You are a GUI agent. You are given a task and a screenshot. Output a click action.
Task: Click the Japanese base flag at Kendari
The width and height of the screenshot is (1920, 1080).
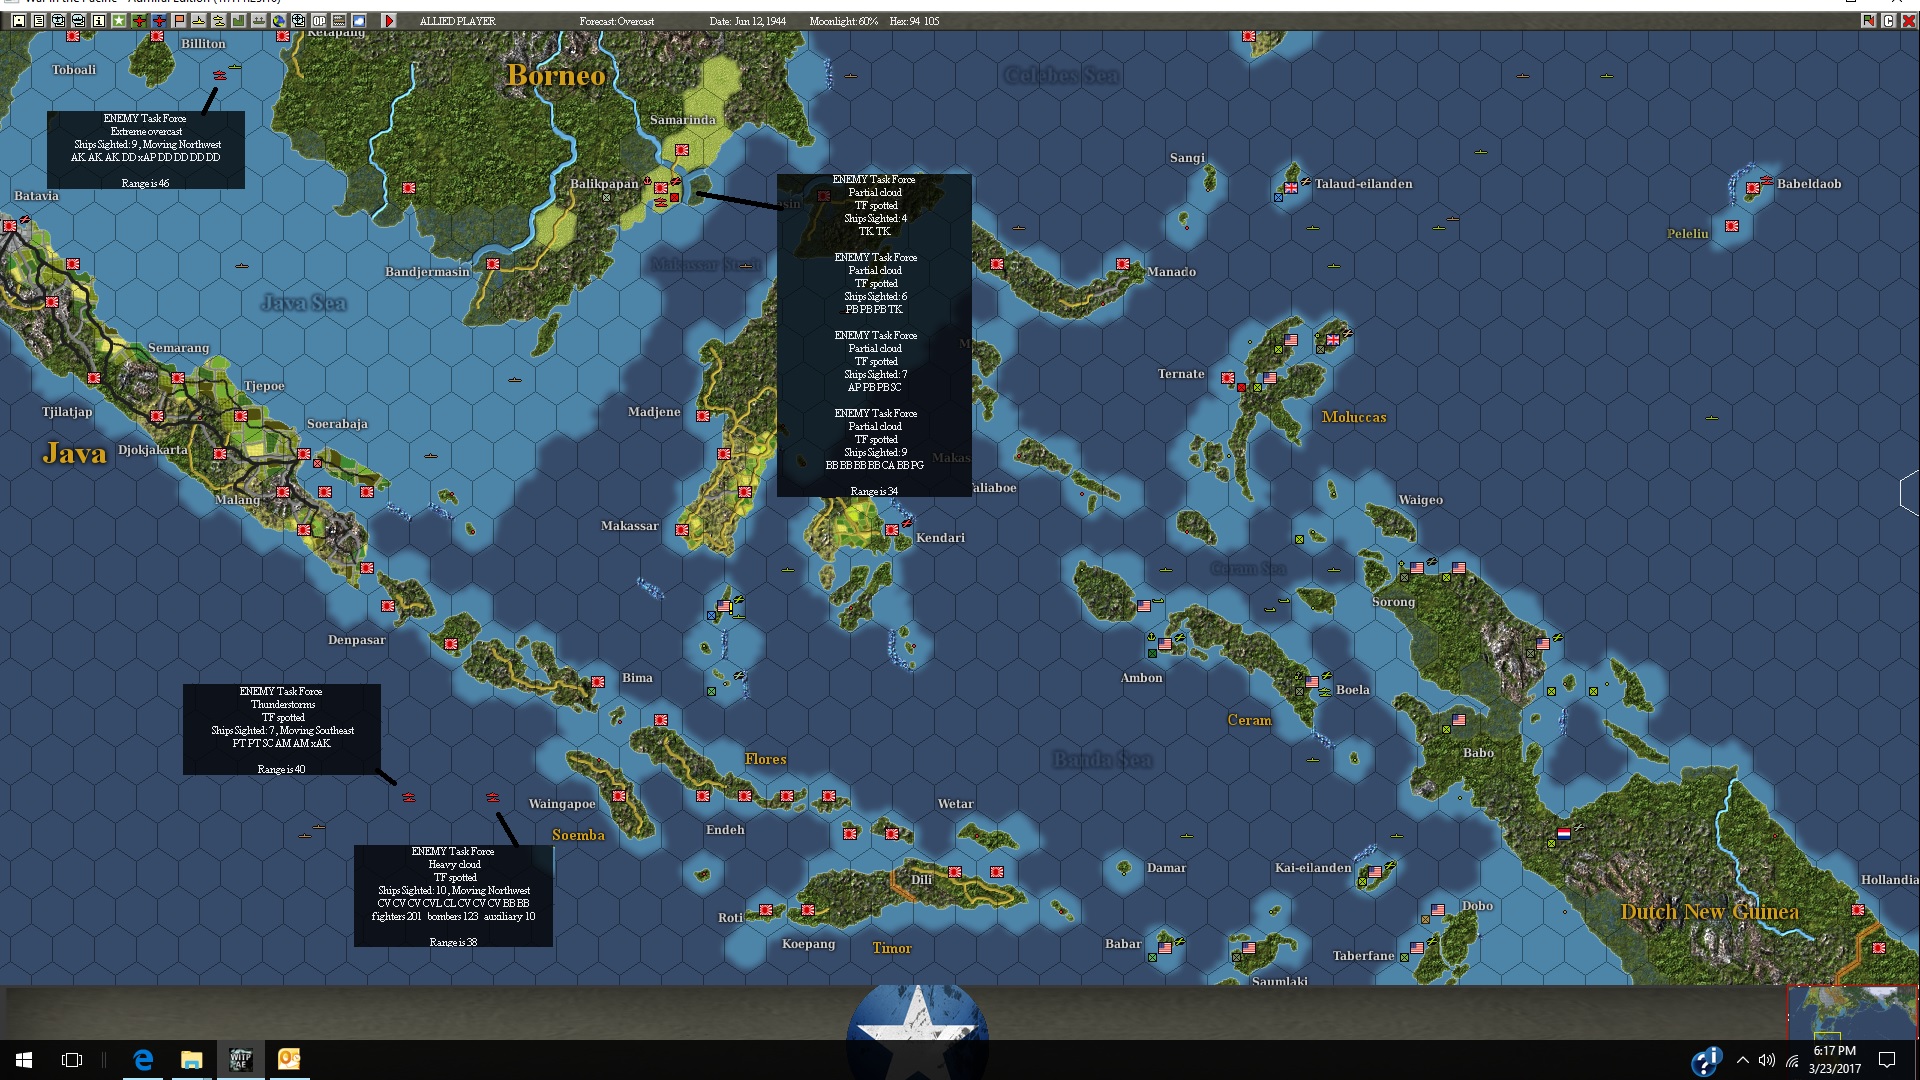892,530
